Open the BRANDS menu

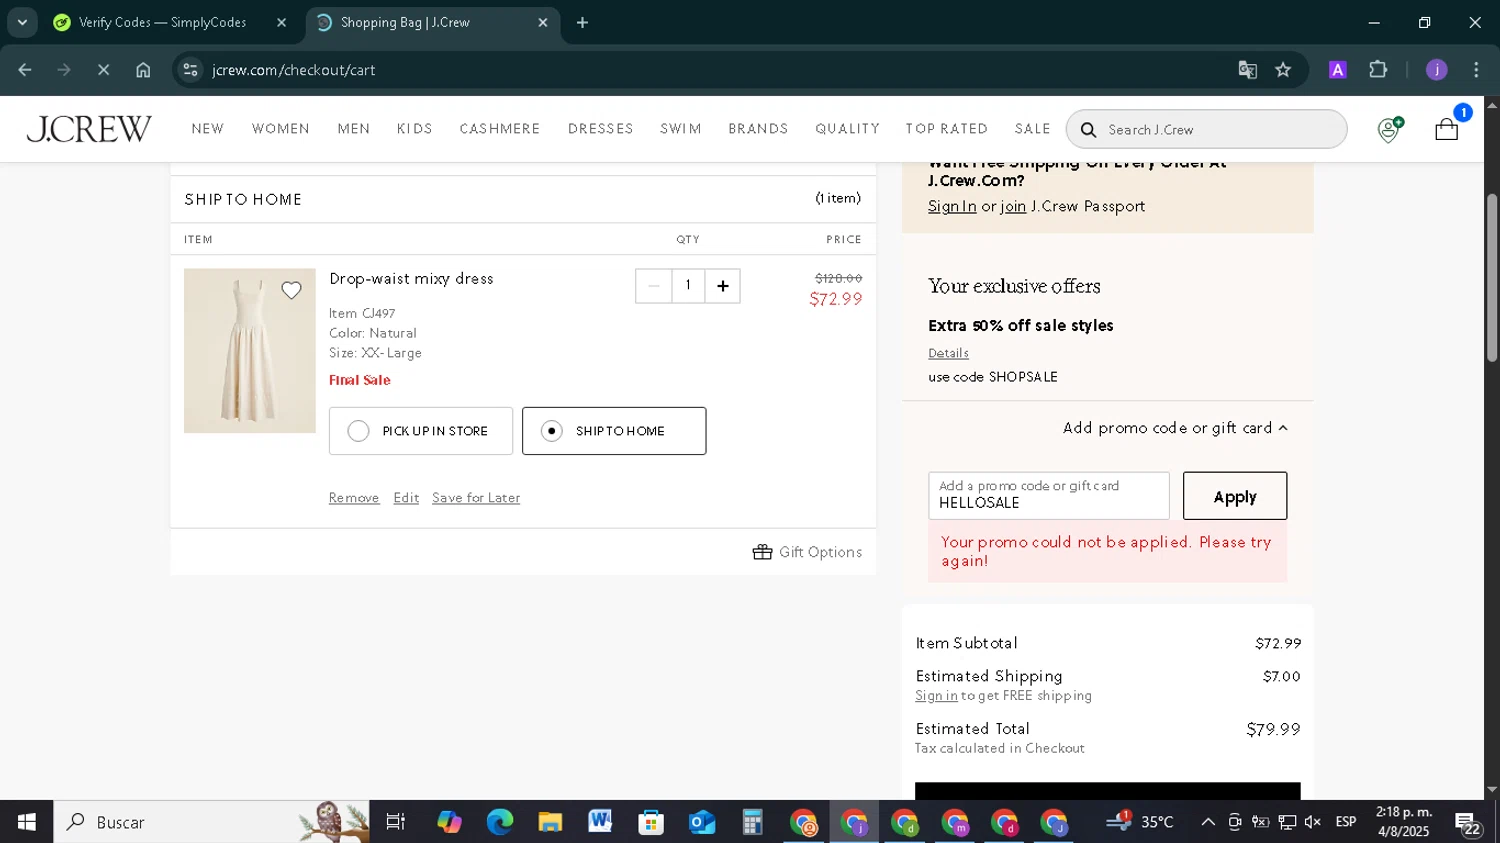coord(758,129)
